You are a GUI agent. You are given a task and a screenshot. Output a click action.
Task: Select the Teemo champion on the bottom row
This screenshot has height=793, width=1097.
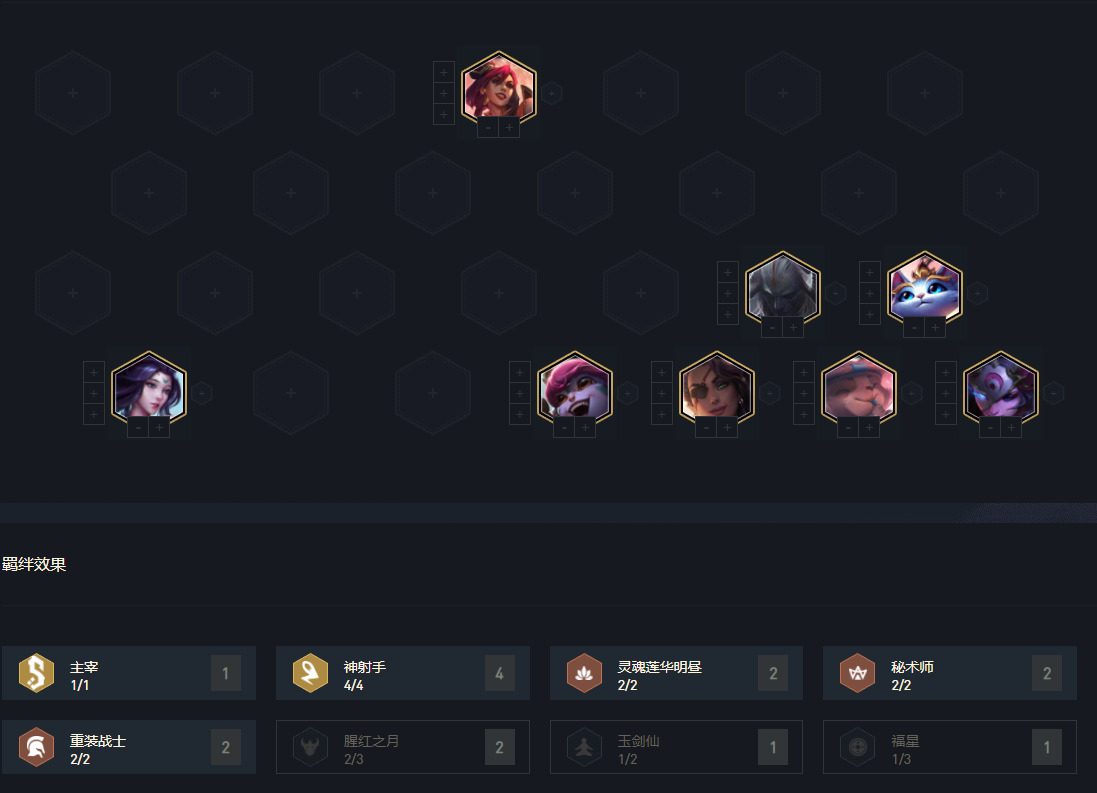tap(859, 388)
